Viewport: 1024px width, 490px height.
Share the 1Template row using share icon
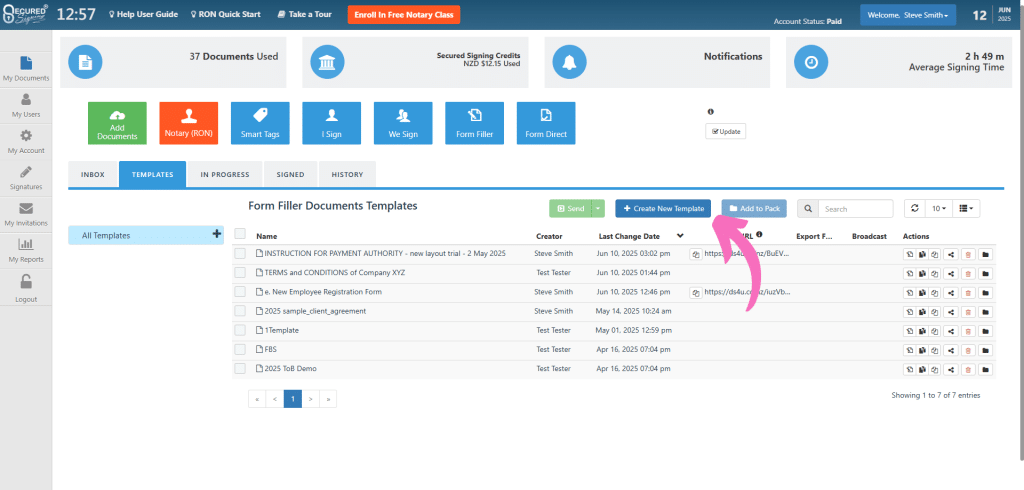pos(949,330)
